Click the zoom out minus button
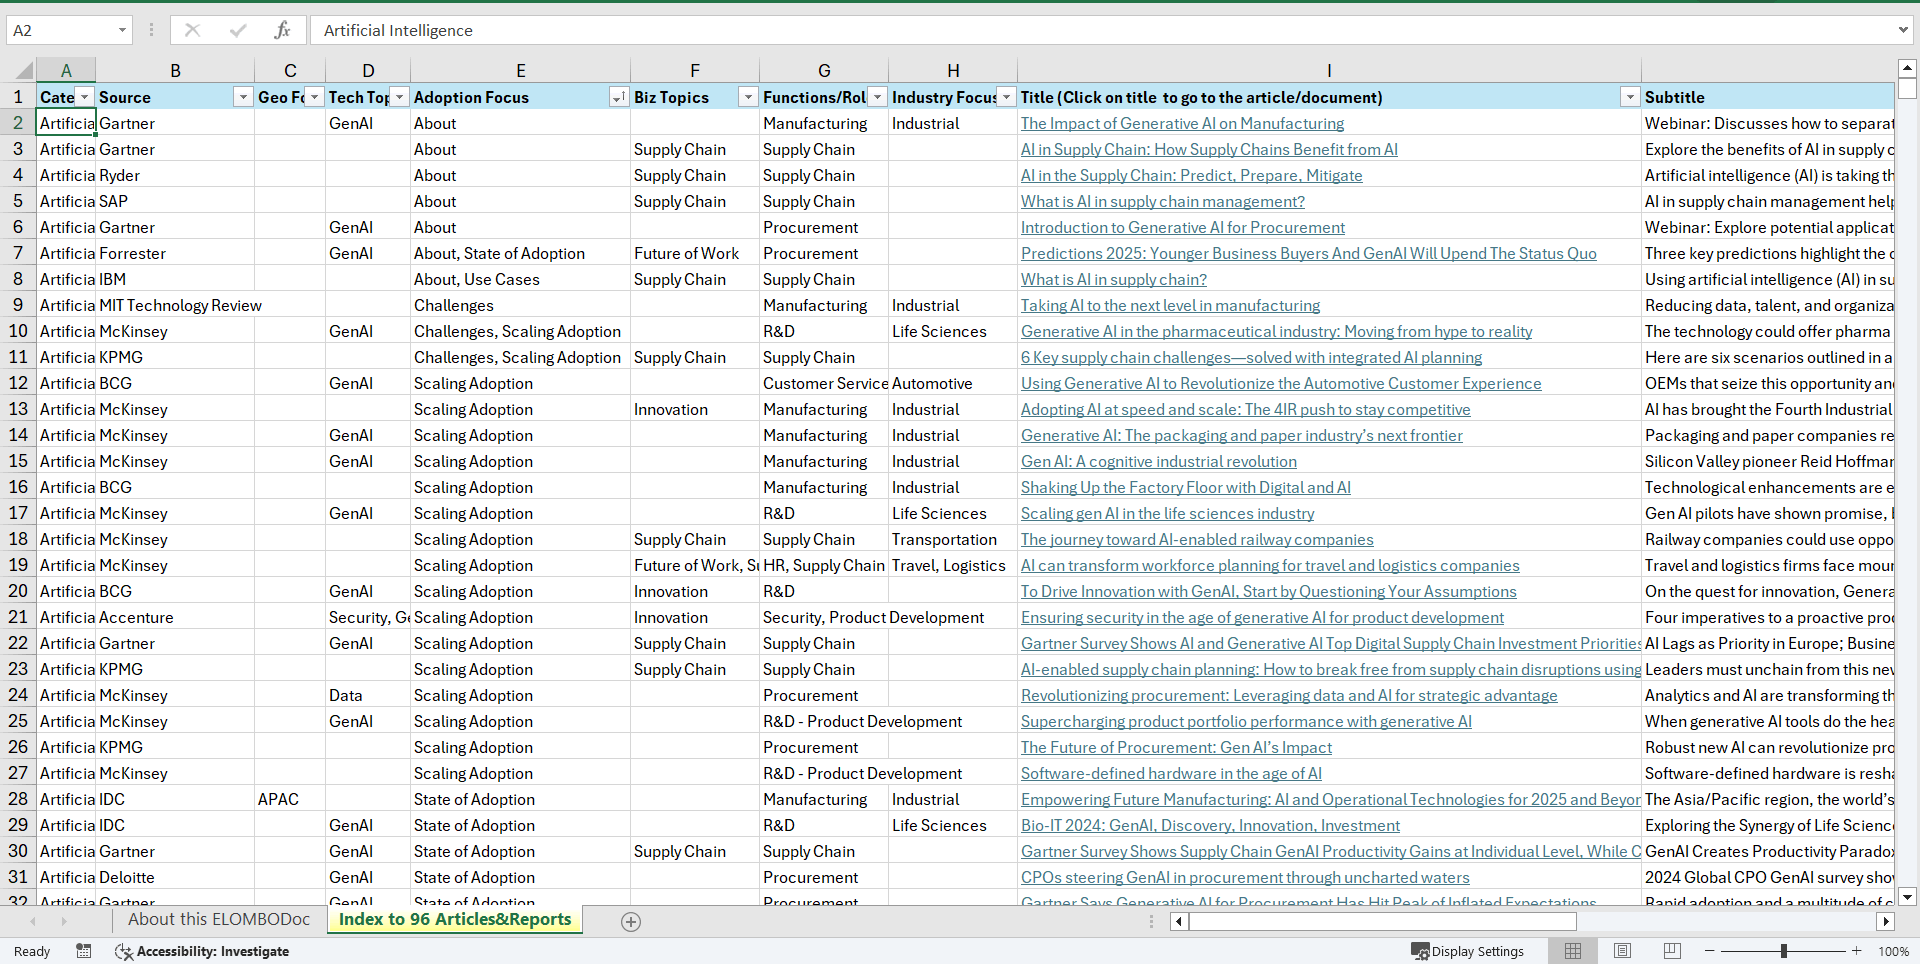This screenshot has width=1920, height=966. [x=1710, y=951]
